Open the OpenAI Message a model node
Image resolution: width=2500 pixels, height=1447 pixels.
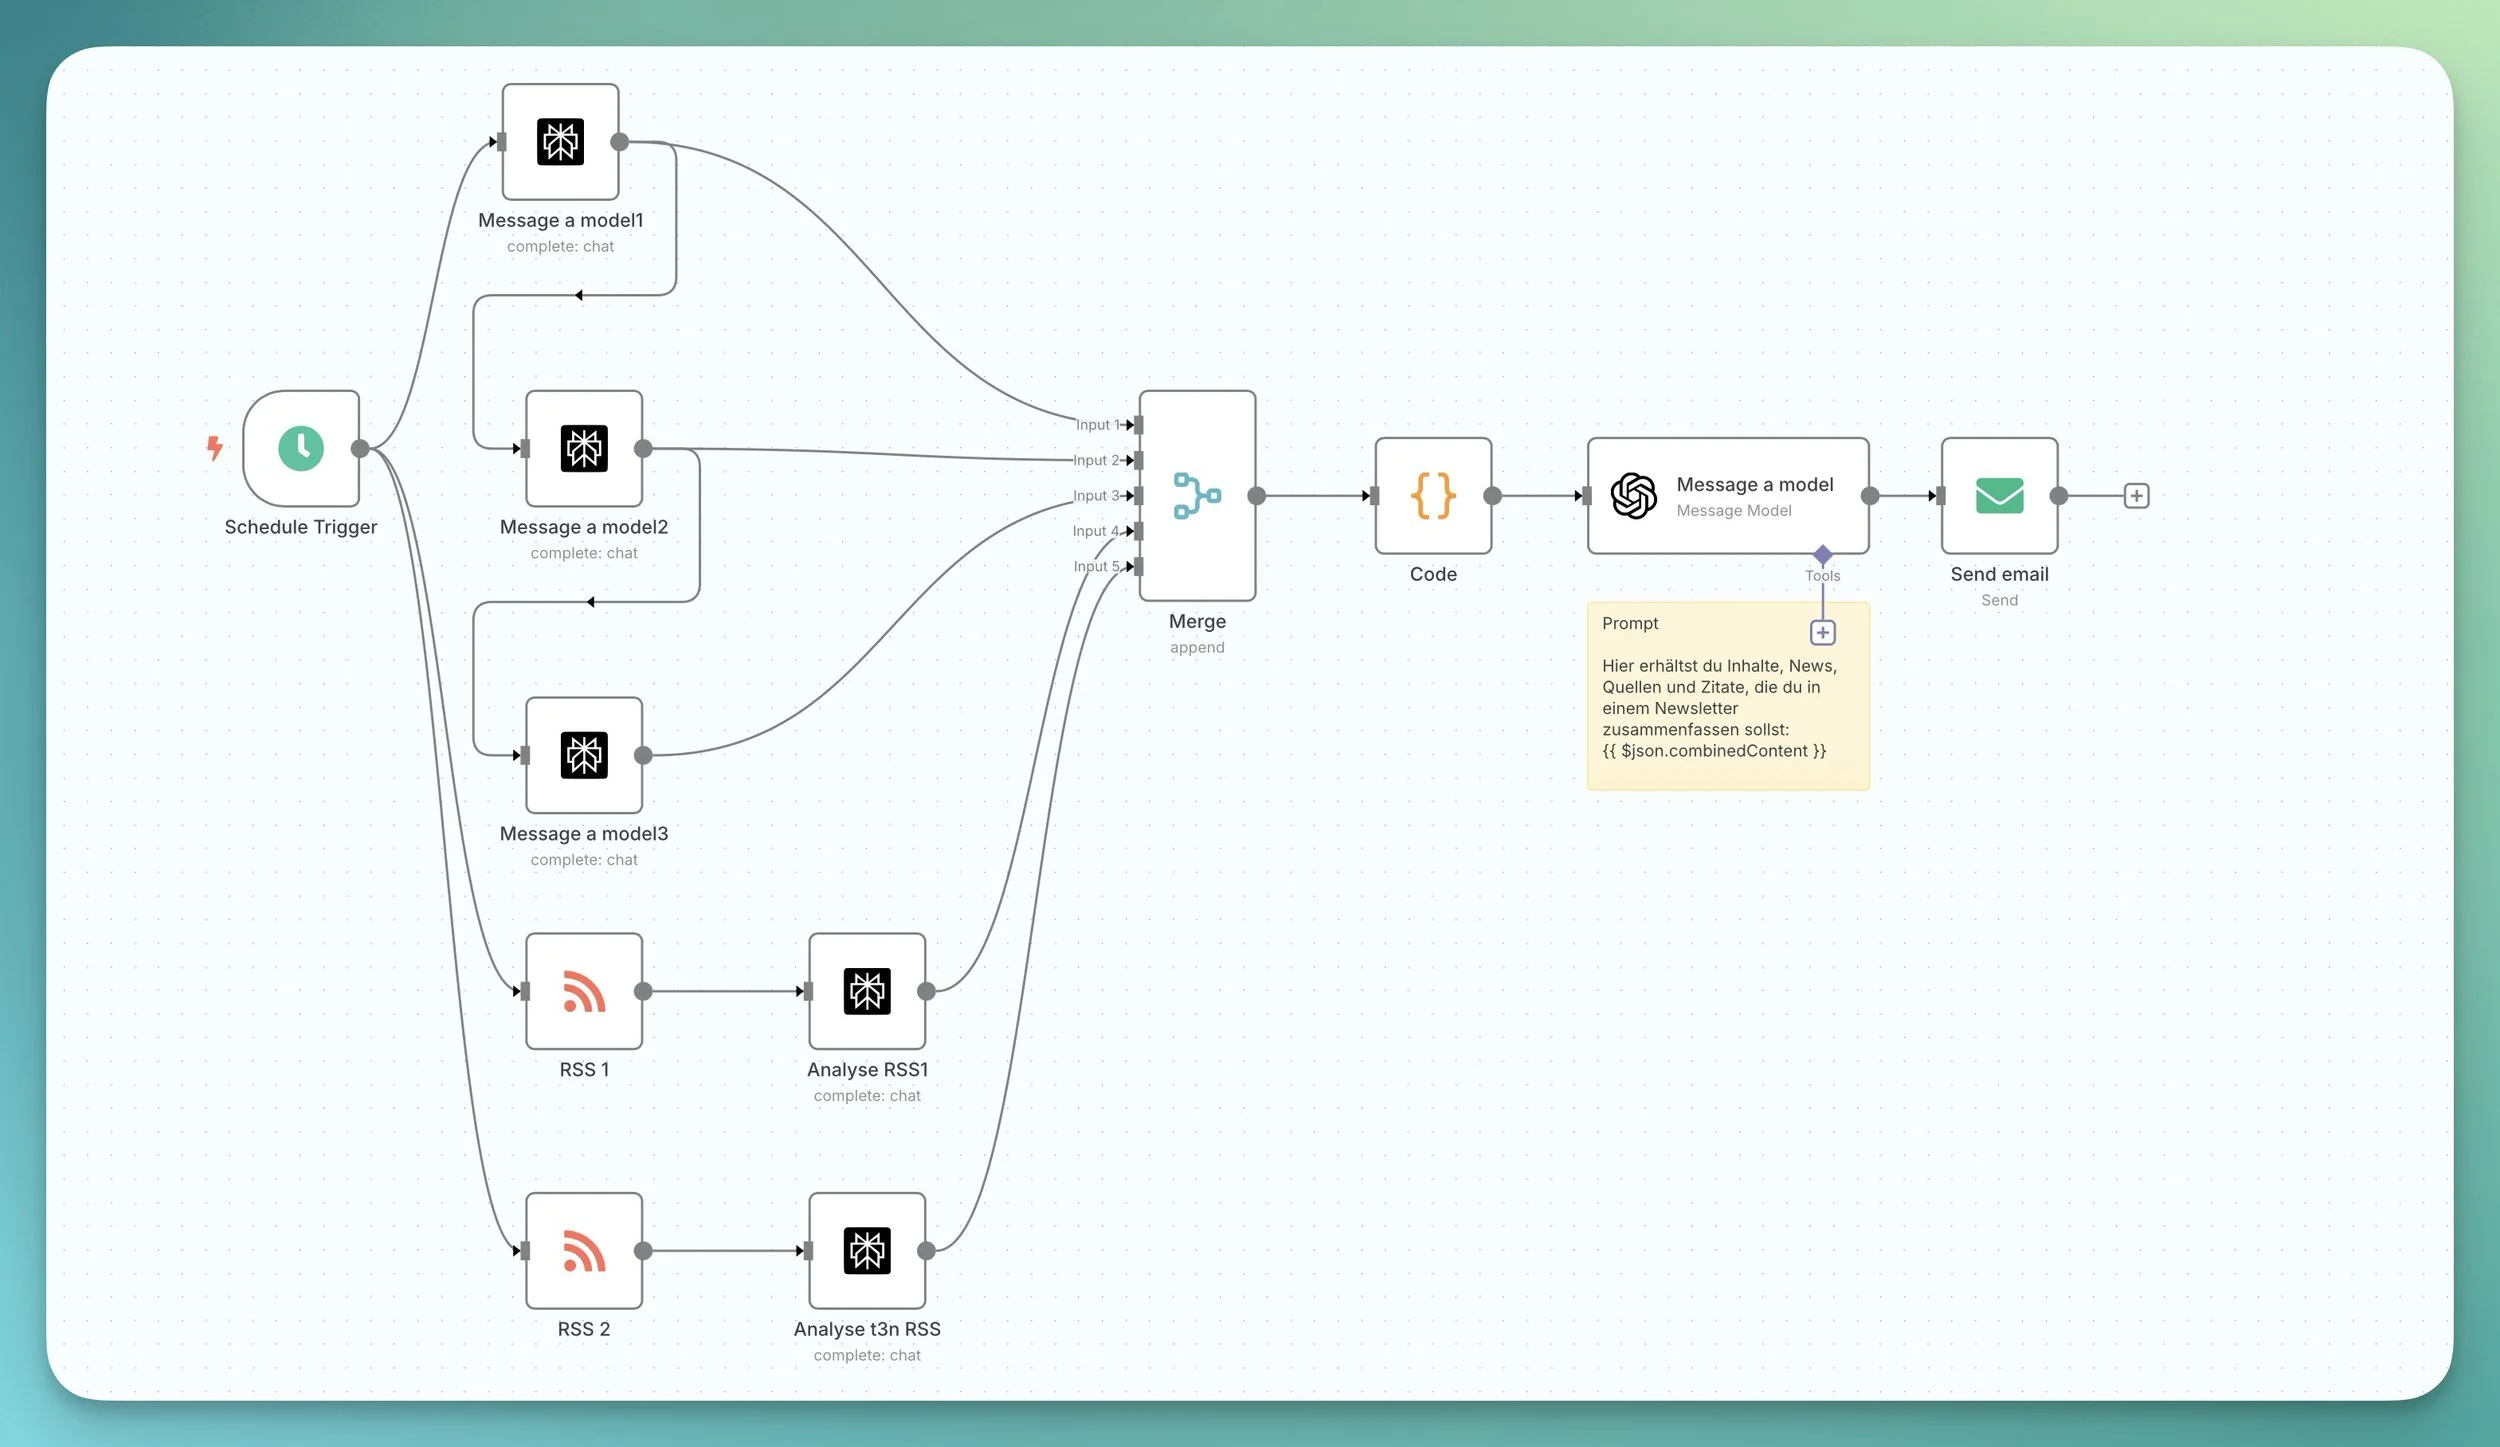click(1727, 496)
